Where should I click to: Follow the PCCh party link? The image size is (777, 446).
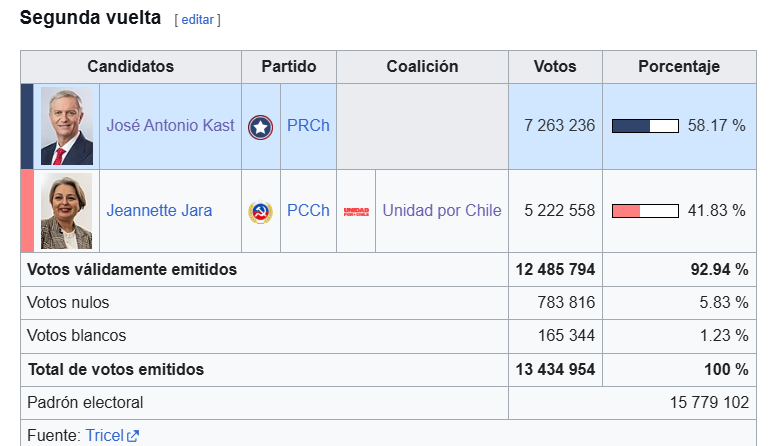[x=308, y=210]
